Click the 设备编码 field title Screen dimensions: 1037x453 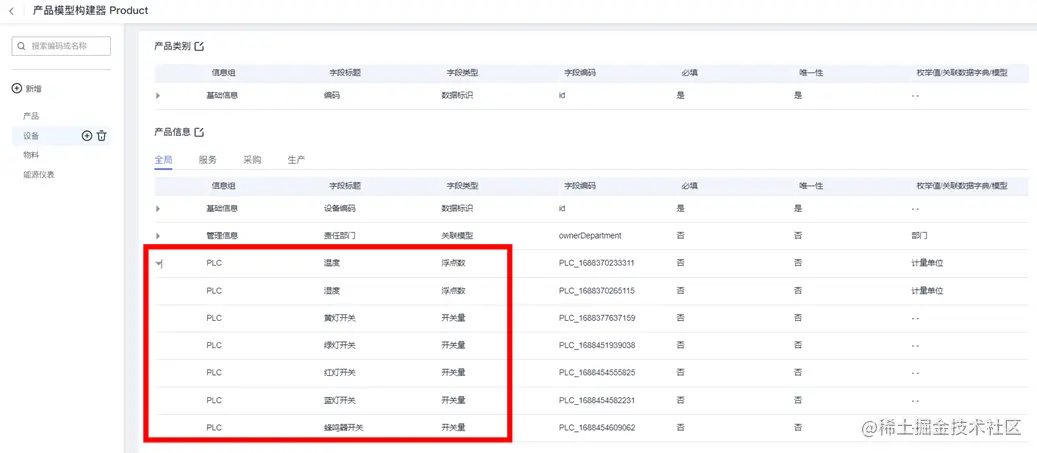340,208
